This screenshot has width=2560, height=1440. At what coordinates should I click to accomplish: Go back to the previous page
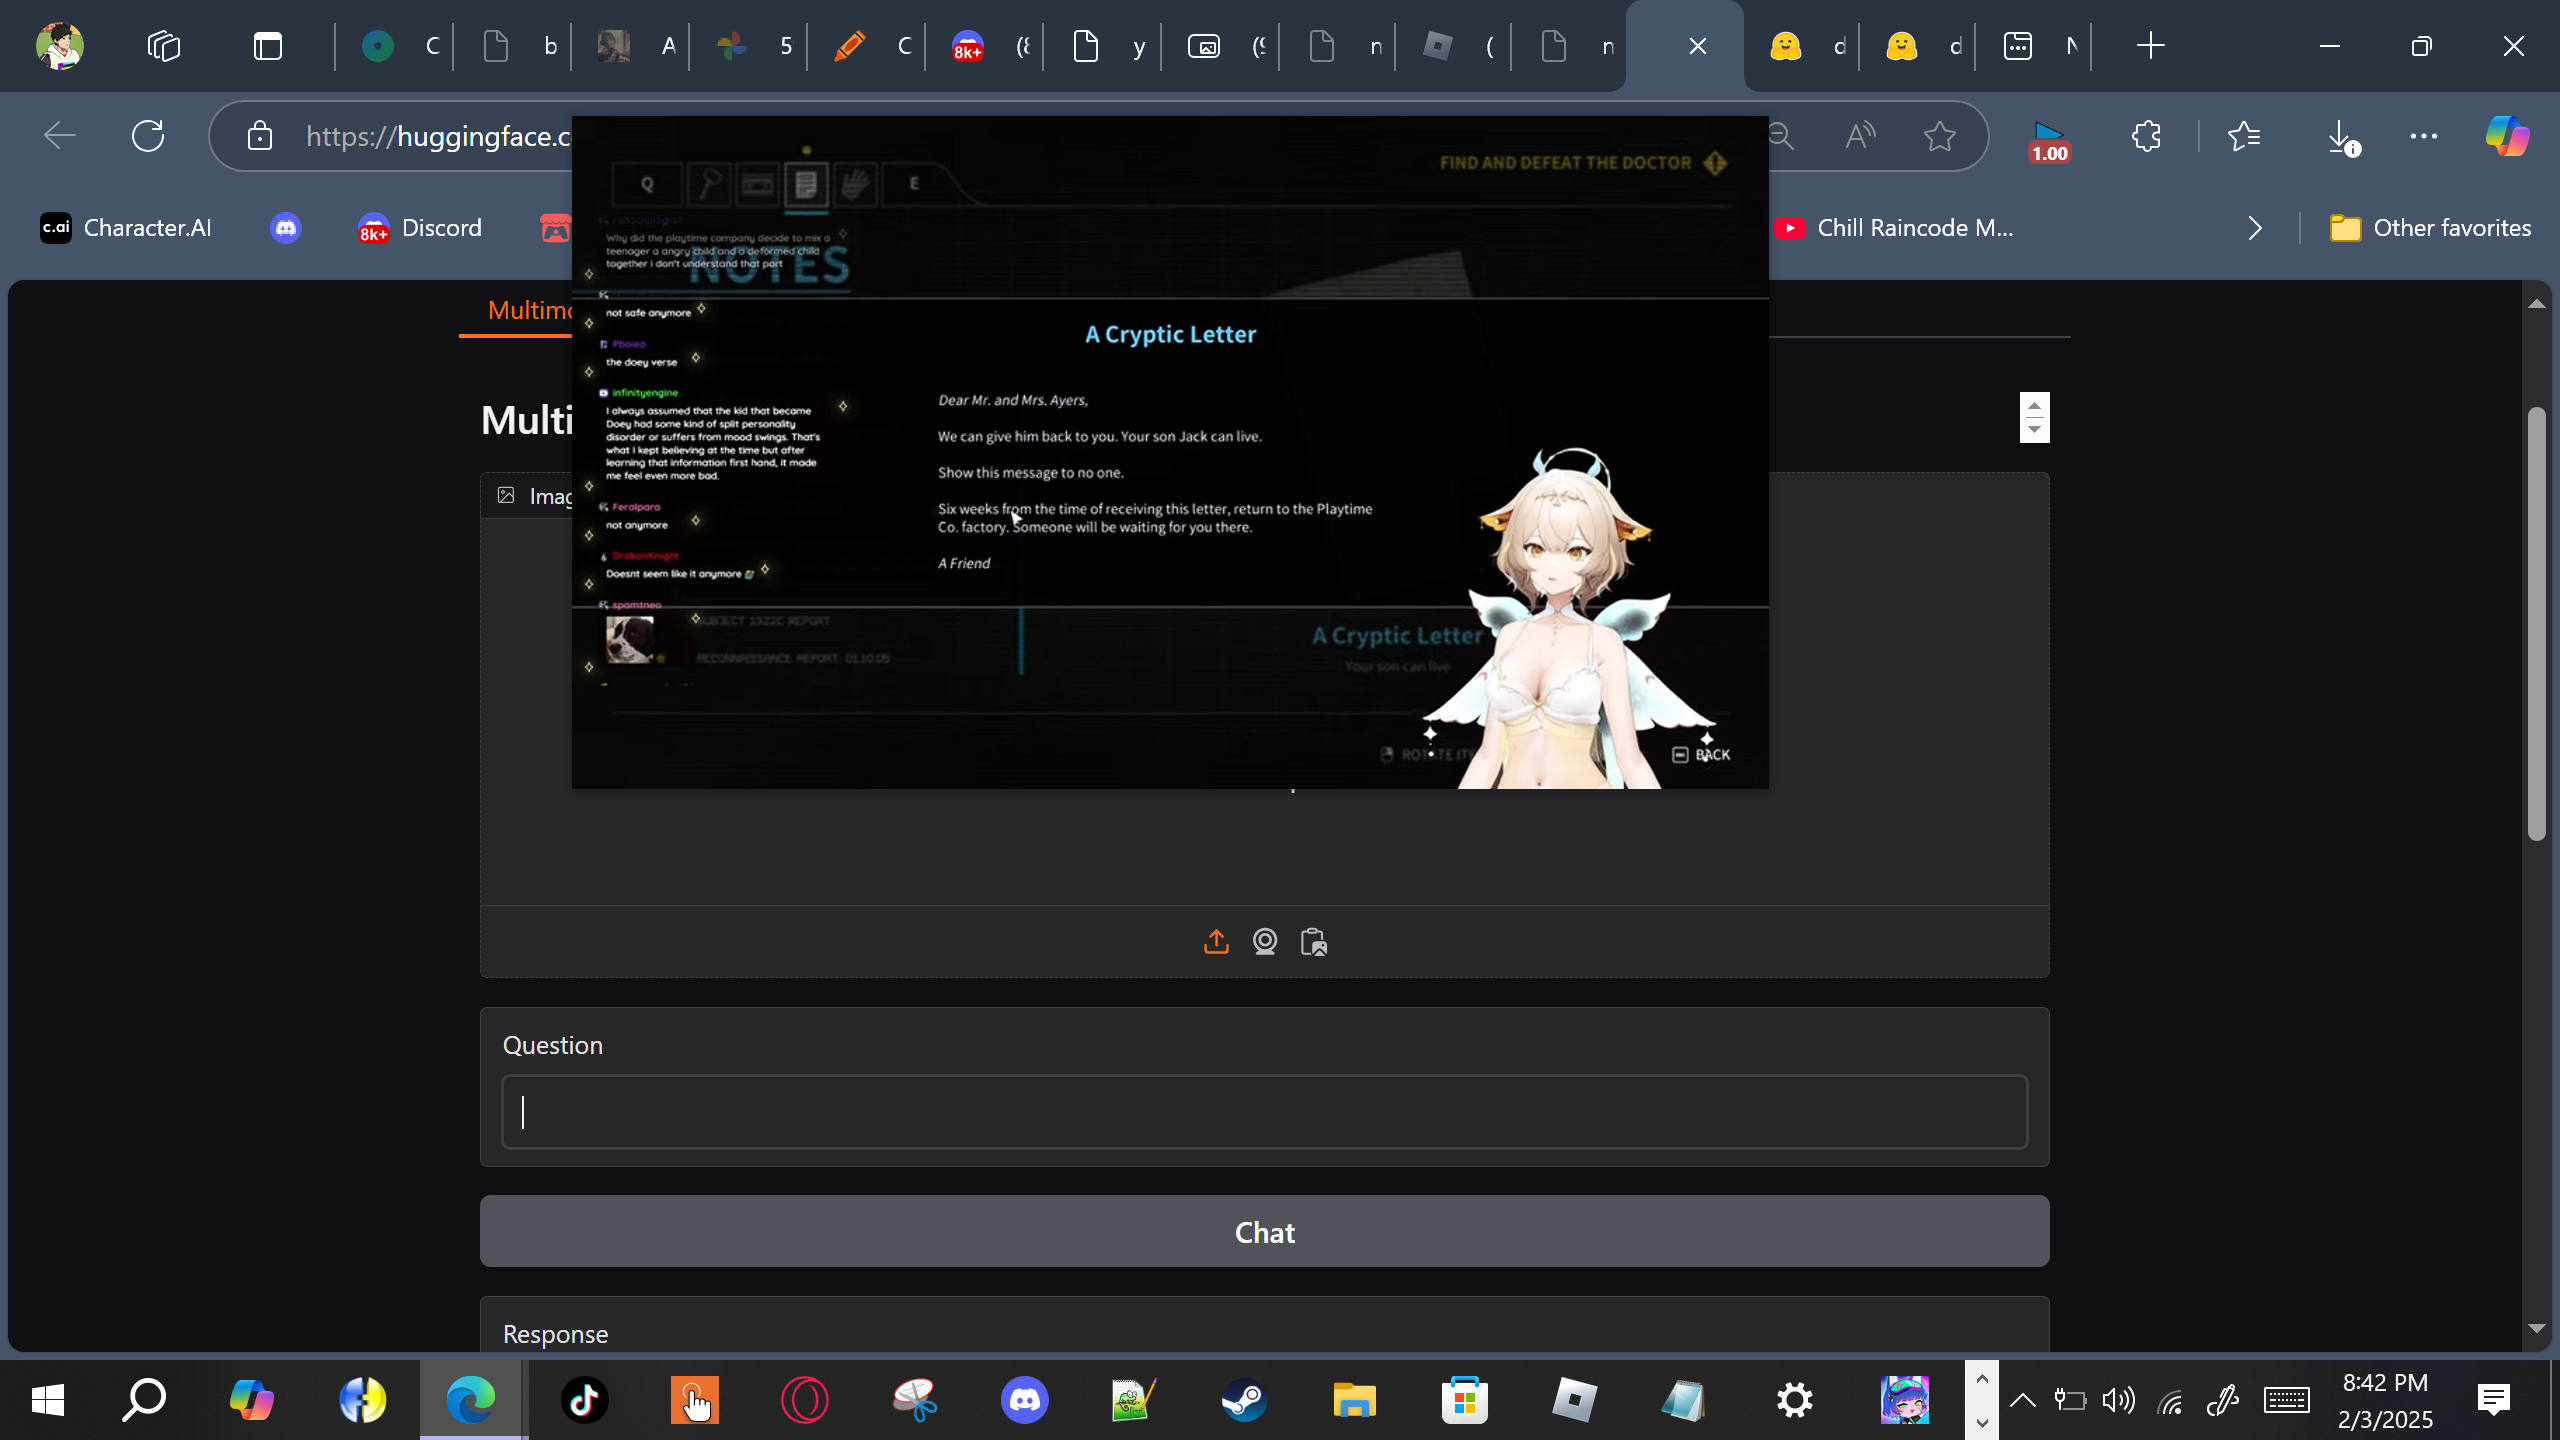pos(60,136)
